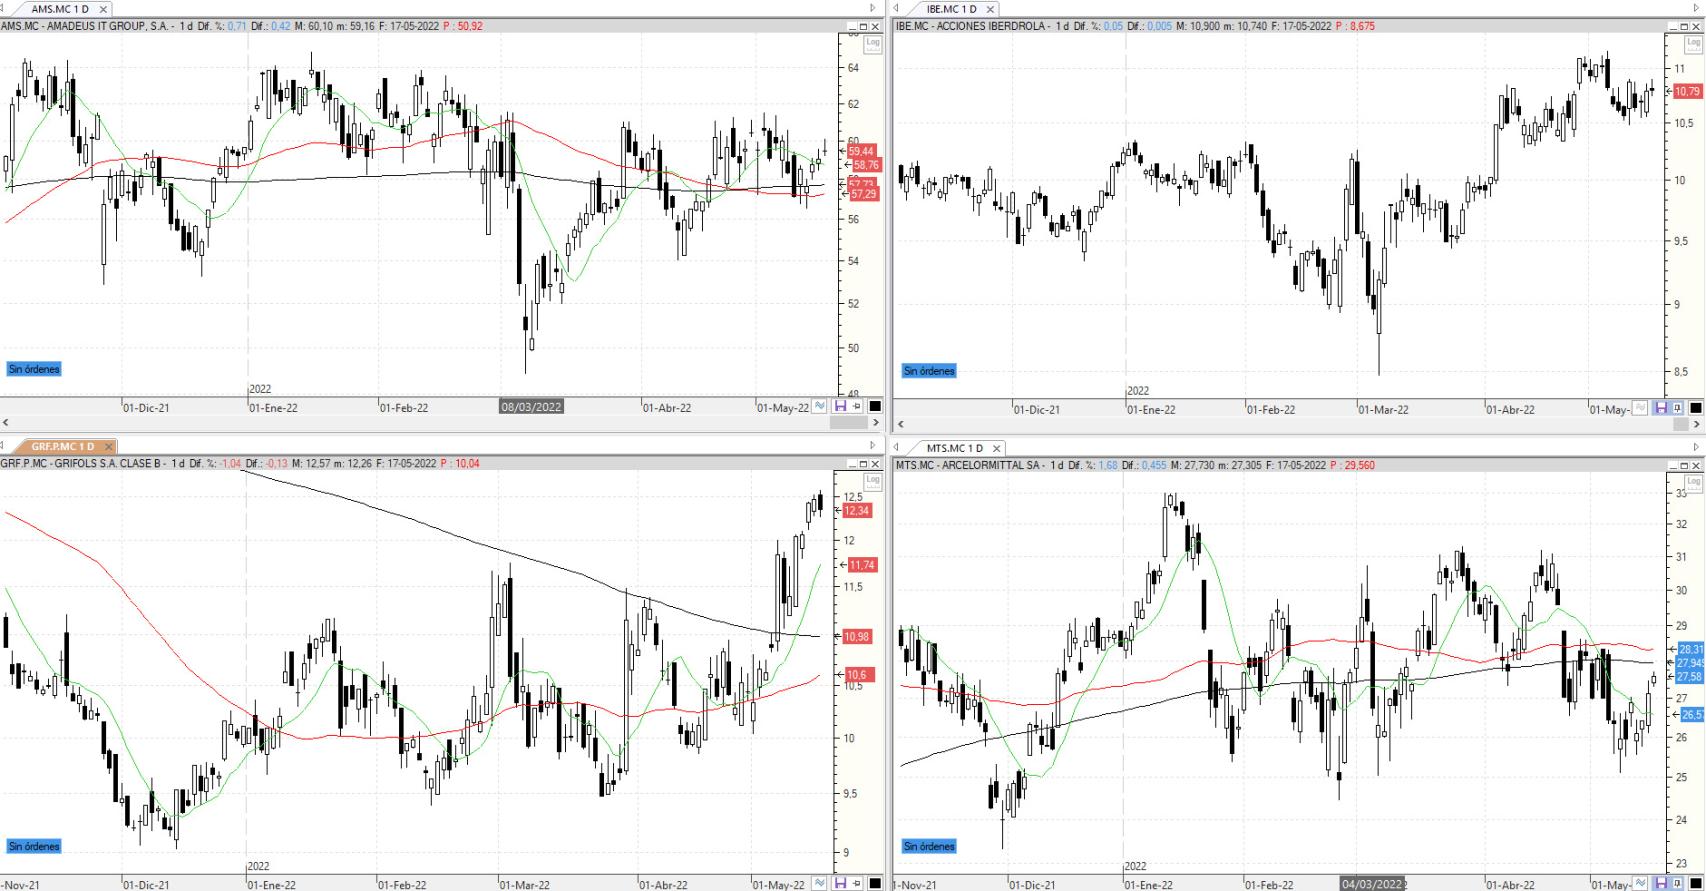
Task: Click save diskette icon in Iberdrola chart
Action: pyautogui.click(x=1661, y=408)
